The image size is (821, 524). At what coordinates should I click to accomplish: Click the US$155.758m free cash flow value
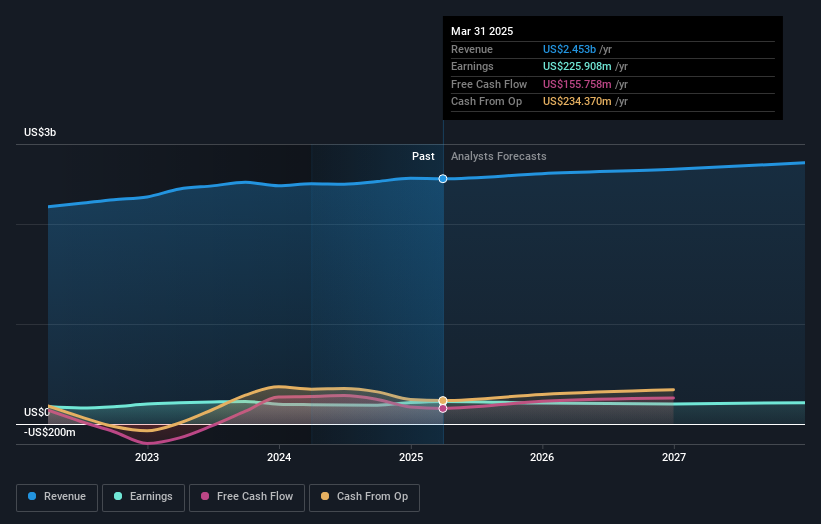click(x=577, y=84)
